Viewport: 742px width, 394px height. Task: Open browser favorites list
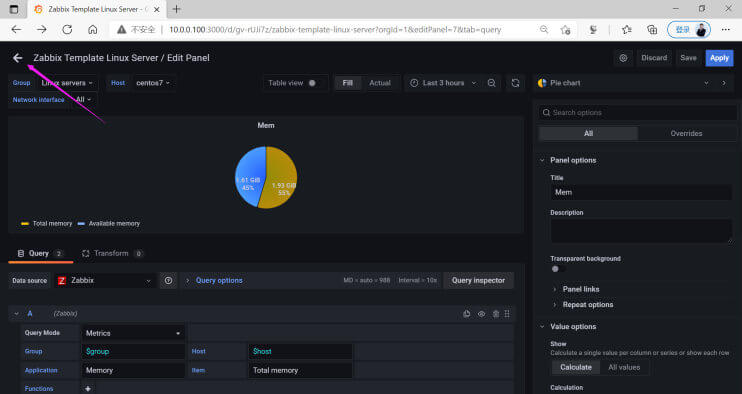tap(627, 29)
